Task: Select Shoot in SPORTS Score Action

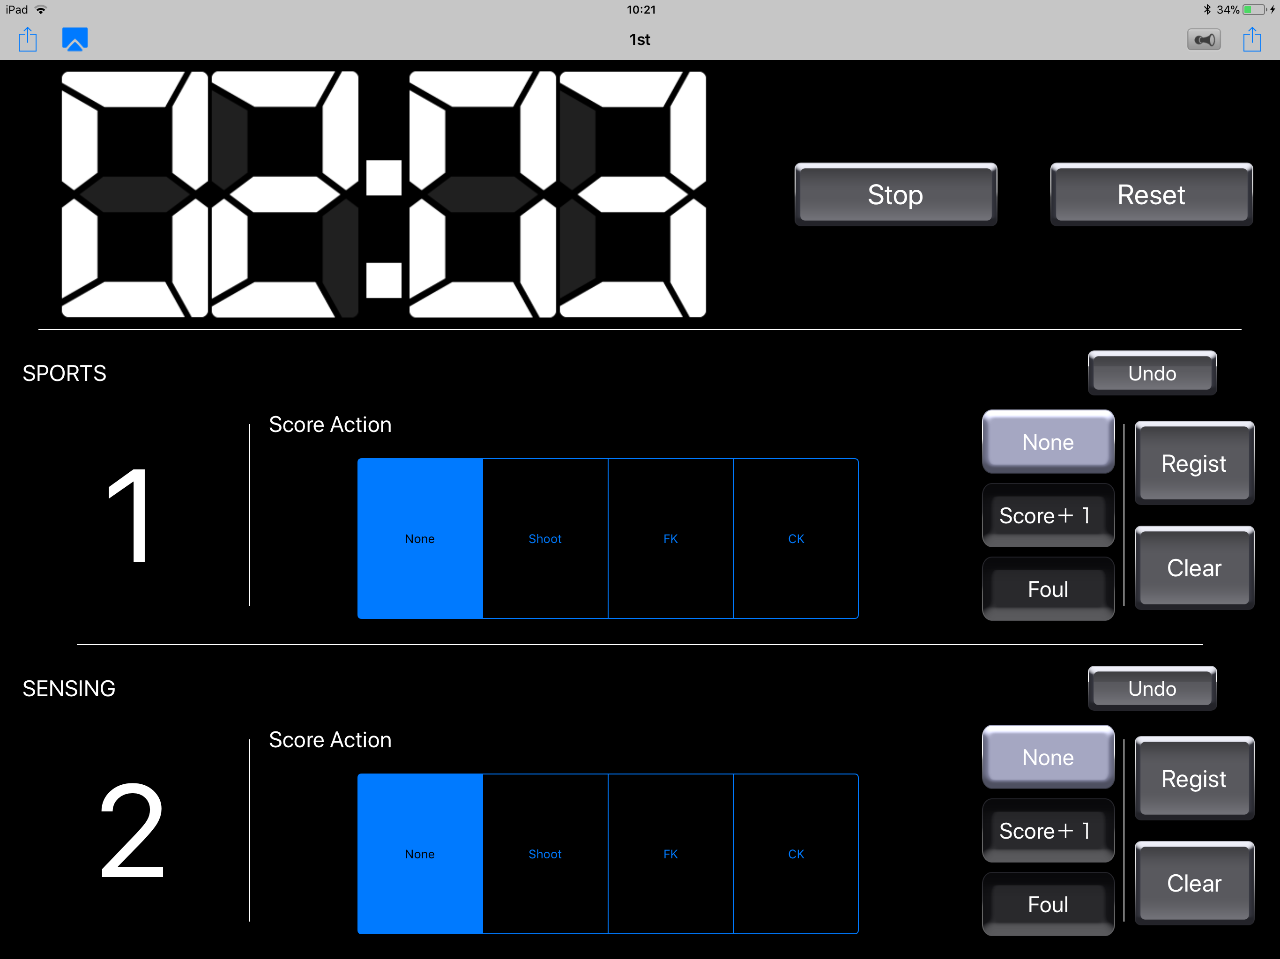Action: pos(546,539)
